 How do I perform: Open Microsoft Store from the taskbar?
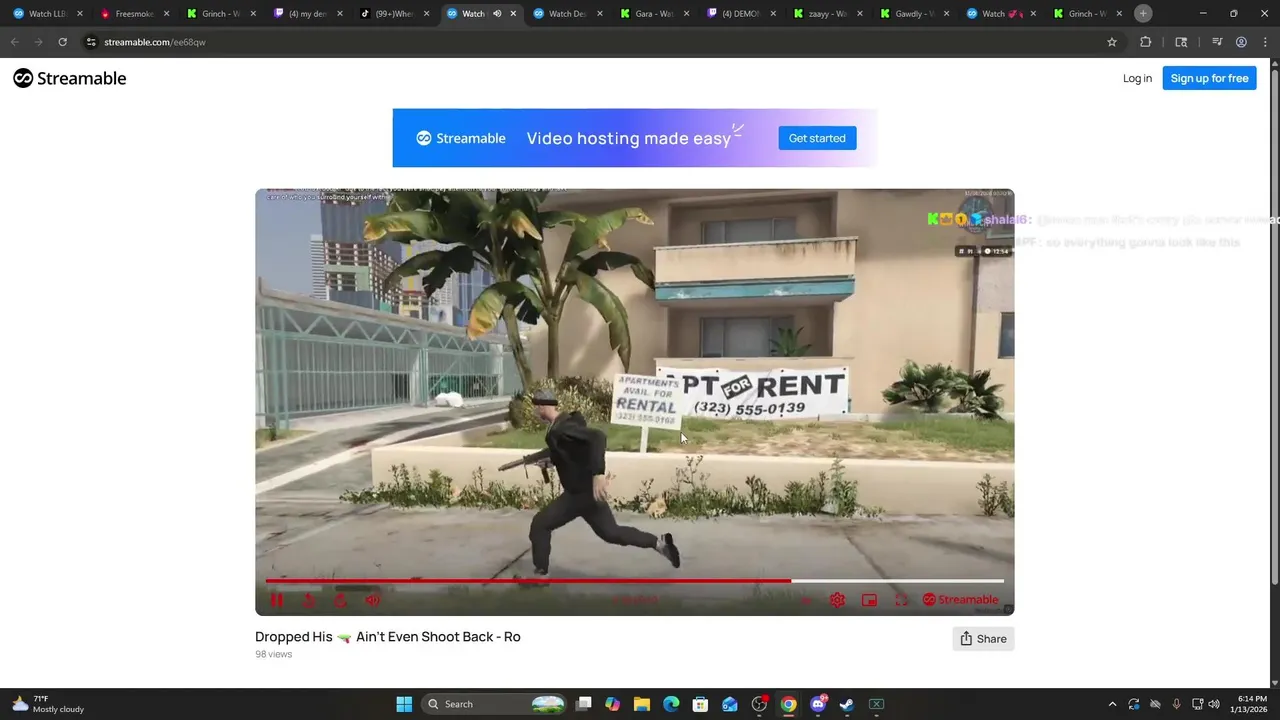[x=700, y=704]
